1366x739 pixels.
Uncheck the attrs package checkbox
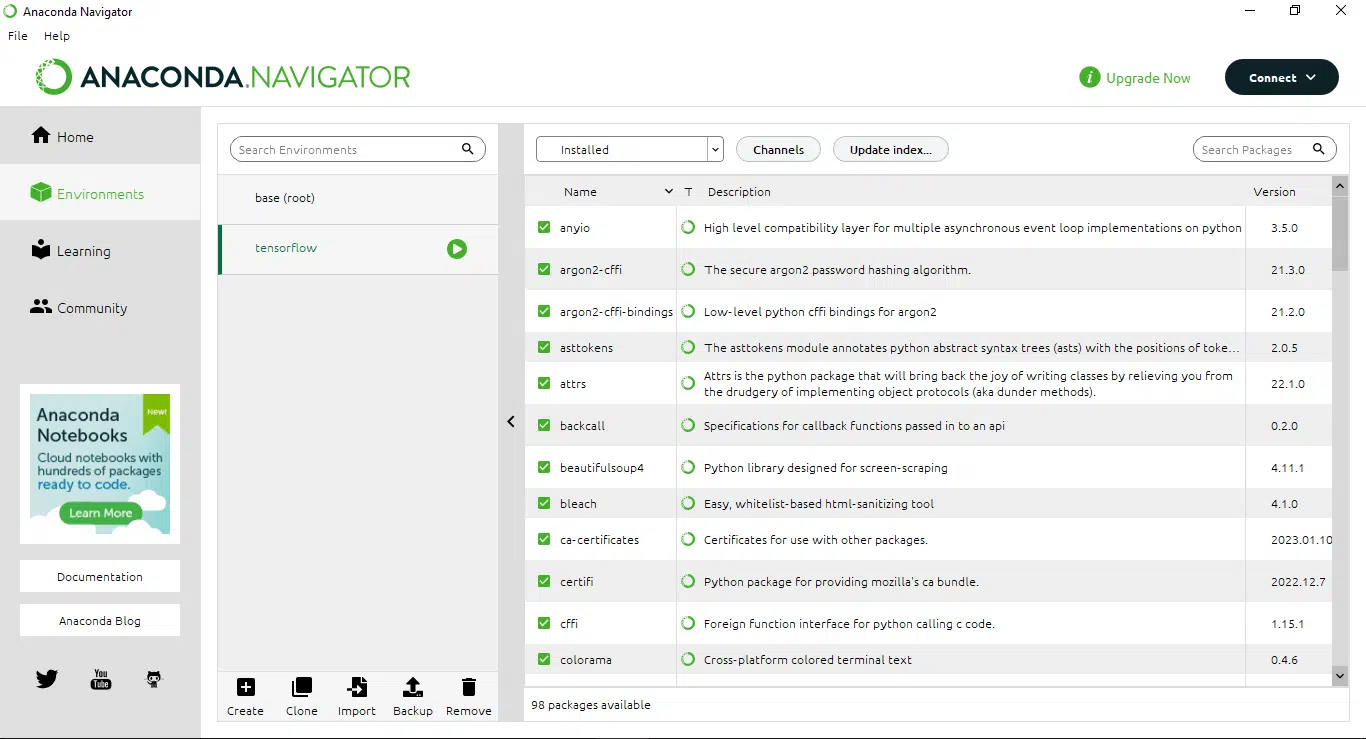click(x=544, y=383)
